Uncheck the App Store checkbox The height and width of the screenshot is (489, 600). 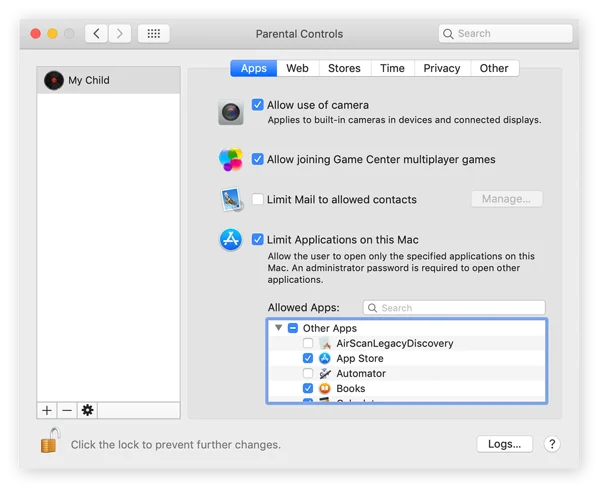[308, 358]
